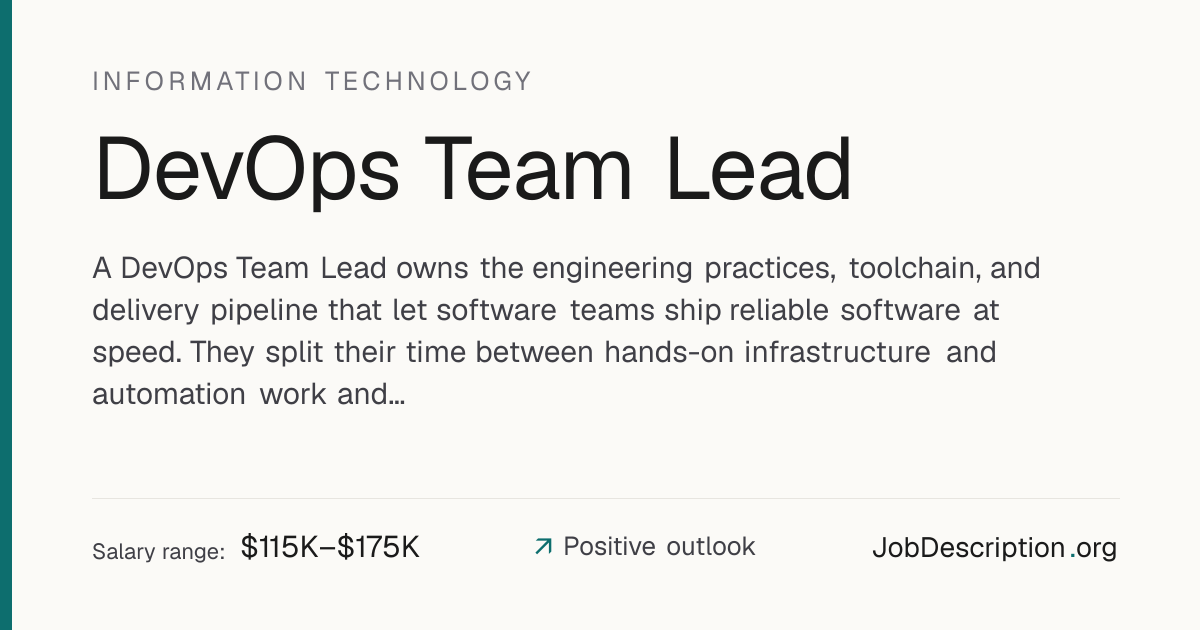Click the $115K–$175K salary value
This screenshot has width=1200, height=630.
(330, 547)
